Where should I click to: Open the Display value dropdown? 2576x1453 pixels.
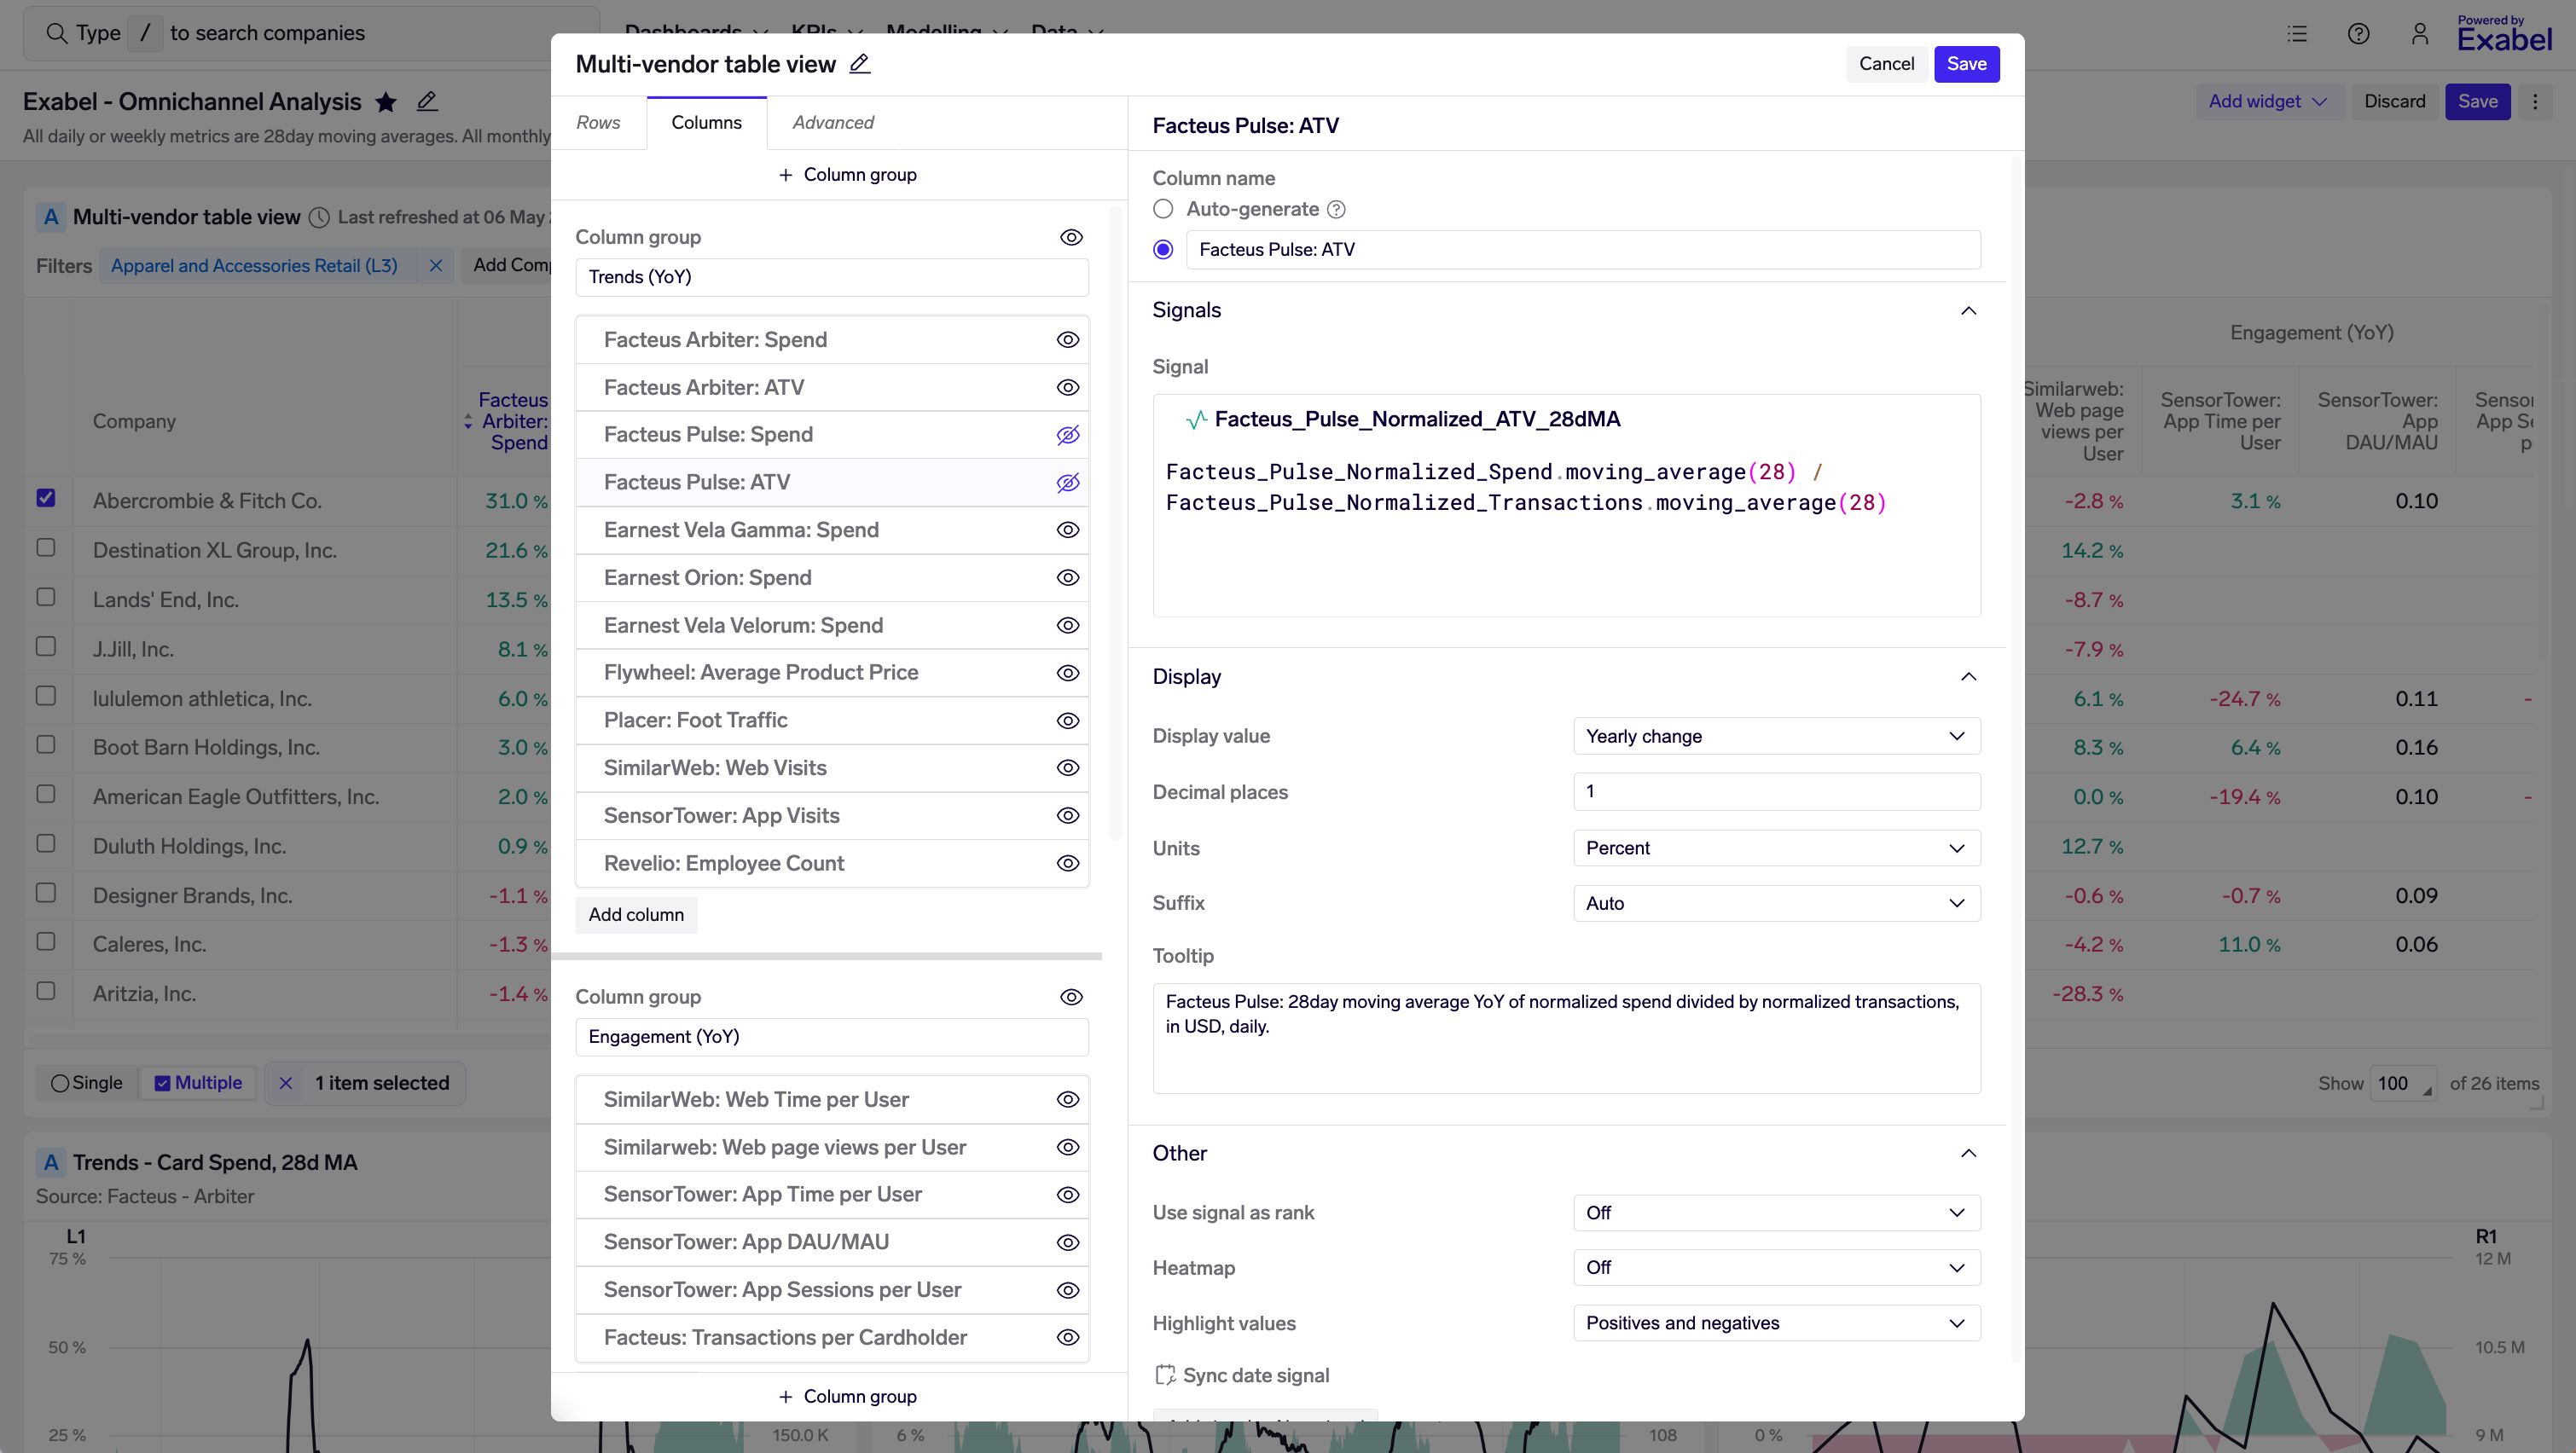1776,737
